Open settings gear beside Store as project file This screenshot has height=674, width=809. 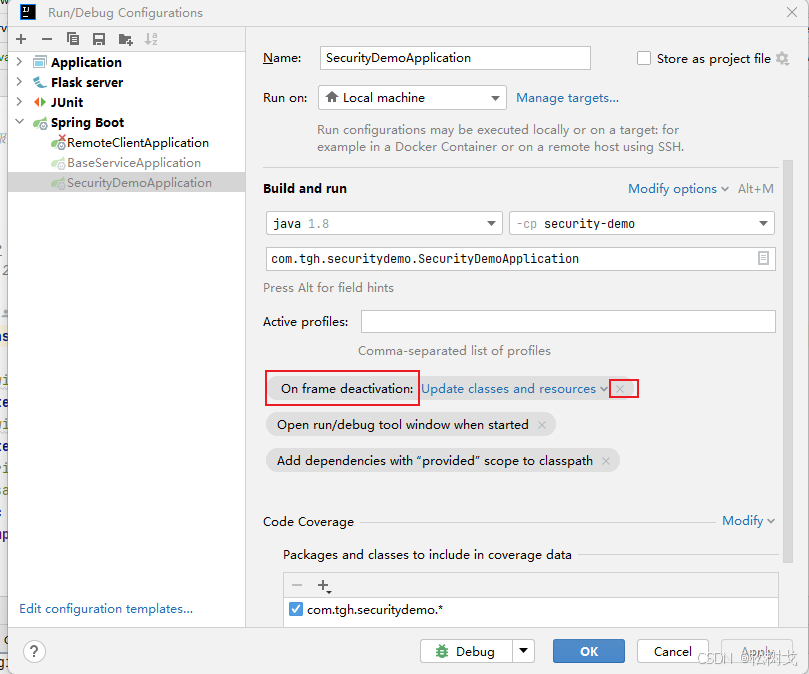pyautogui.click(x=783, y=59)
